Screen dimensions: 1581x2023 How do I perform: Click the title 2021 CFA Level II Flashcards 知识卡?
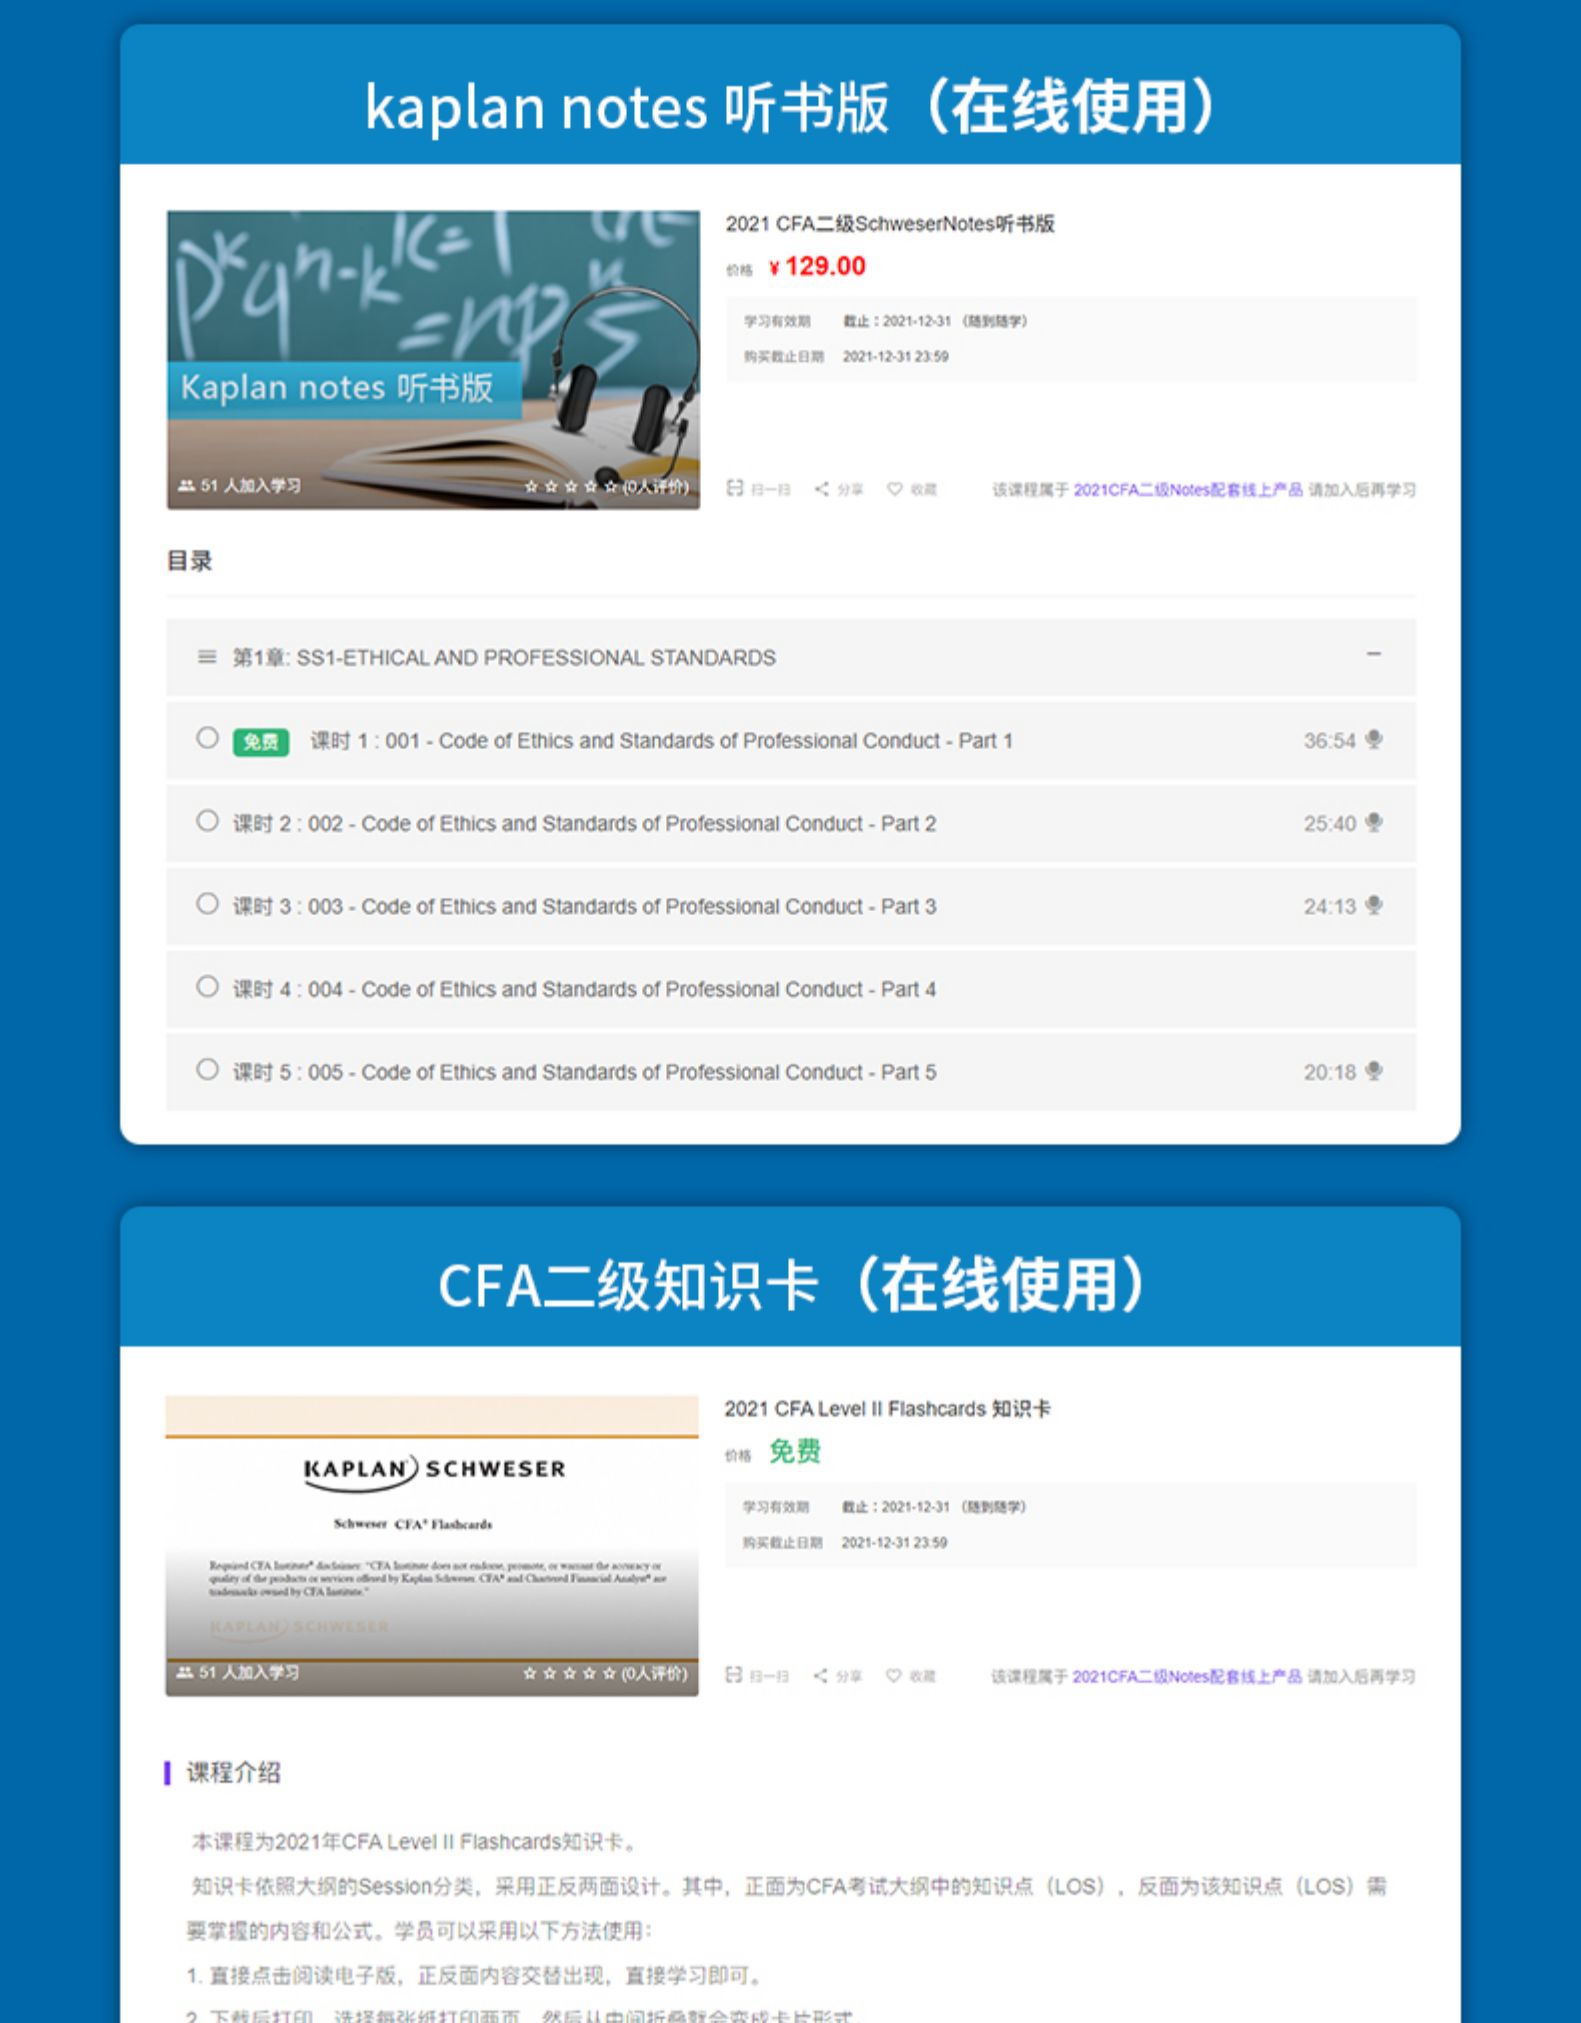(887, 1409)
